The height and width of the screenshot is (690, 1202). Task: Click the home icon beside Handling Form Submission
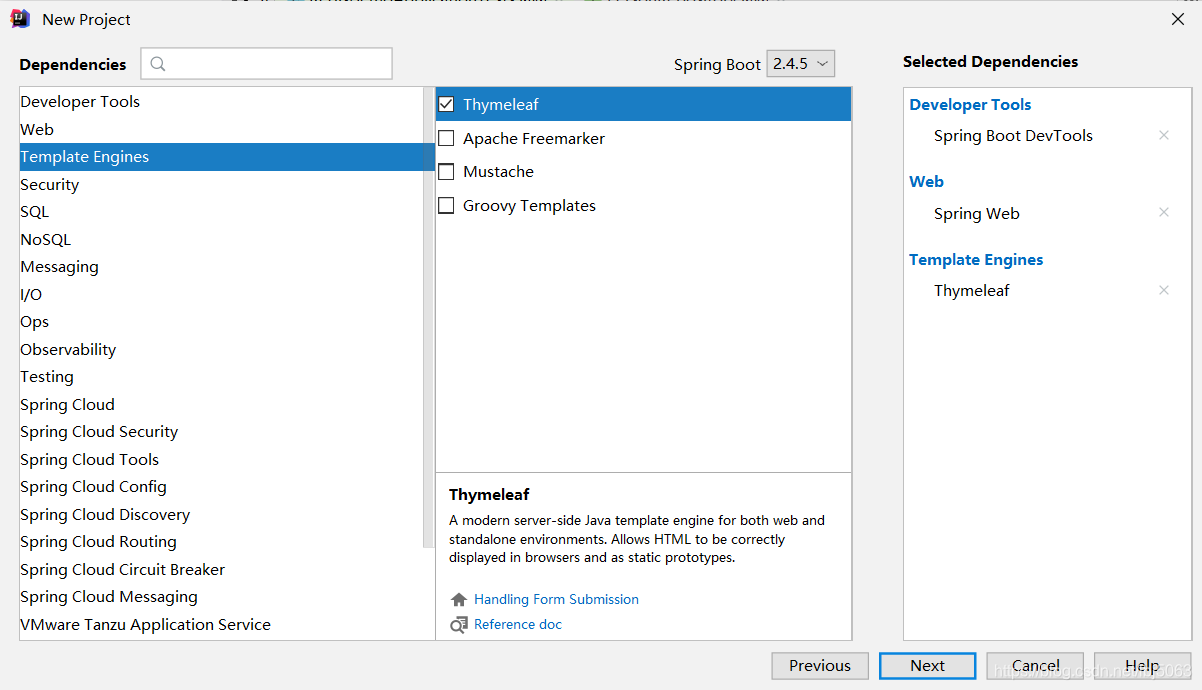click(x=459, y=599)
